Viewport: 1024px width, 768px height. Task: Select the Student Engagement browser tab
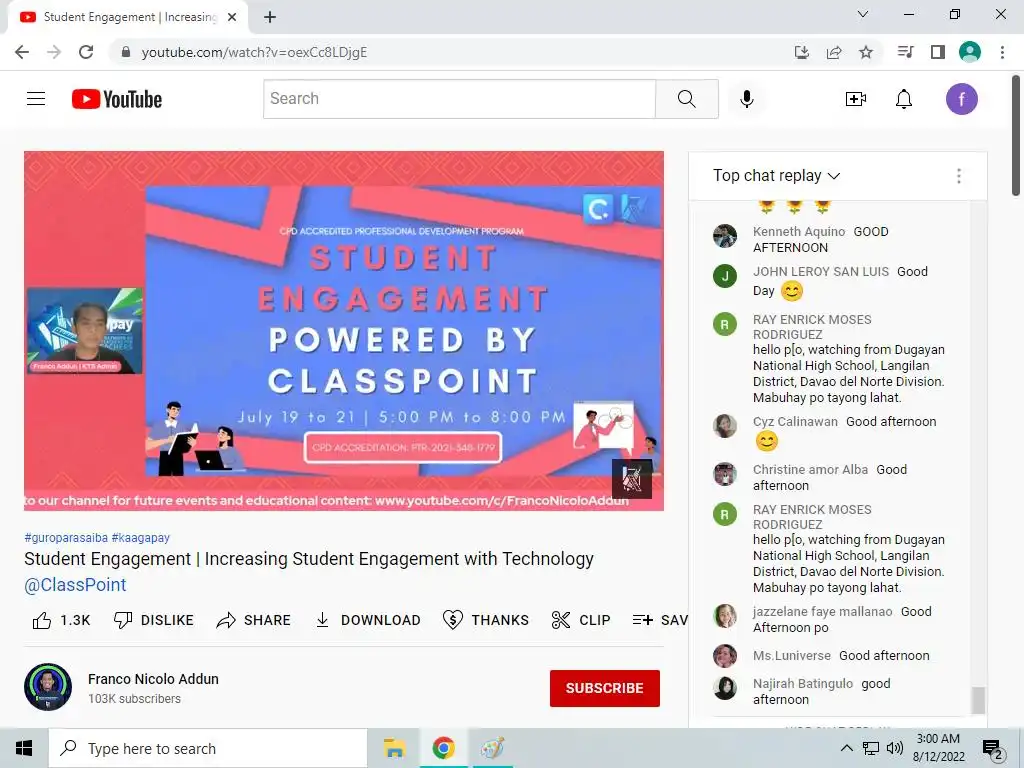click(129, 17)
